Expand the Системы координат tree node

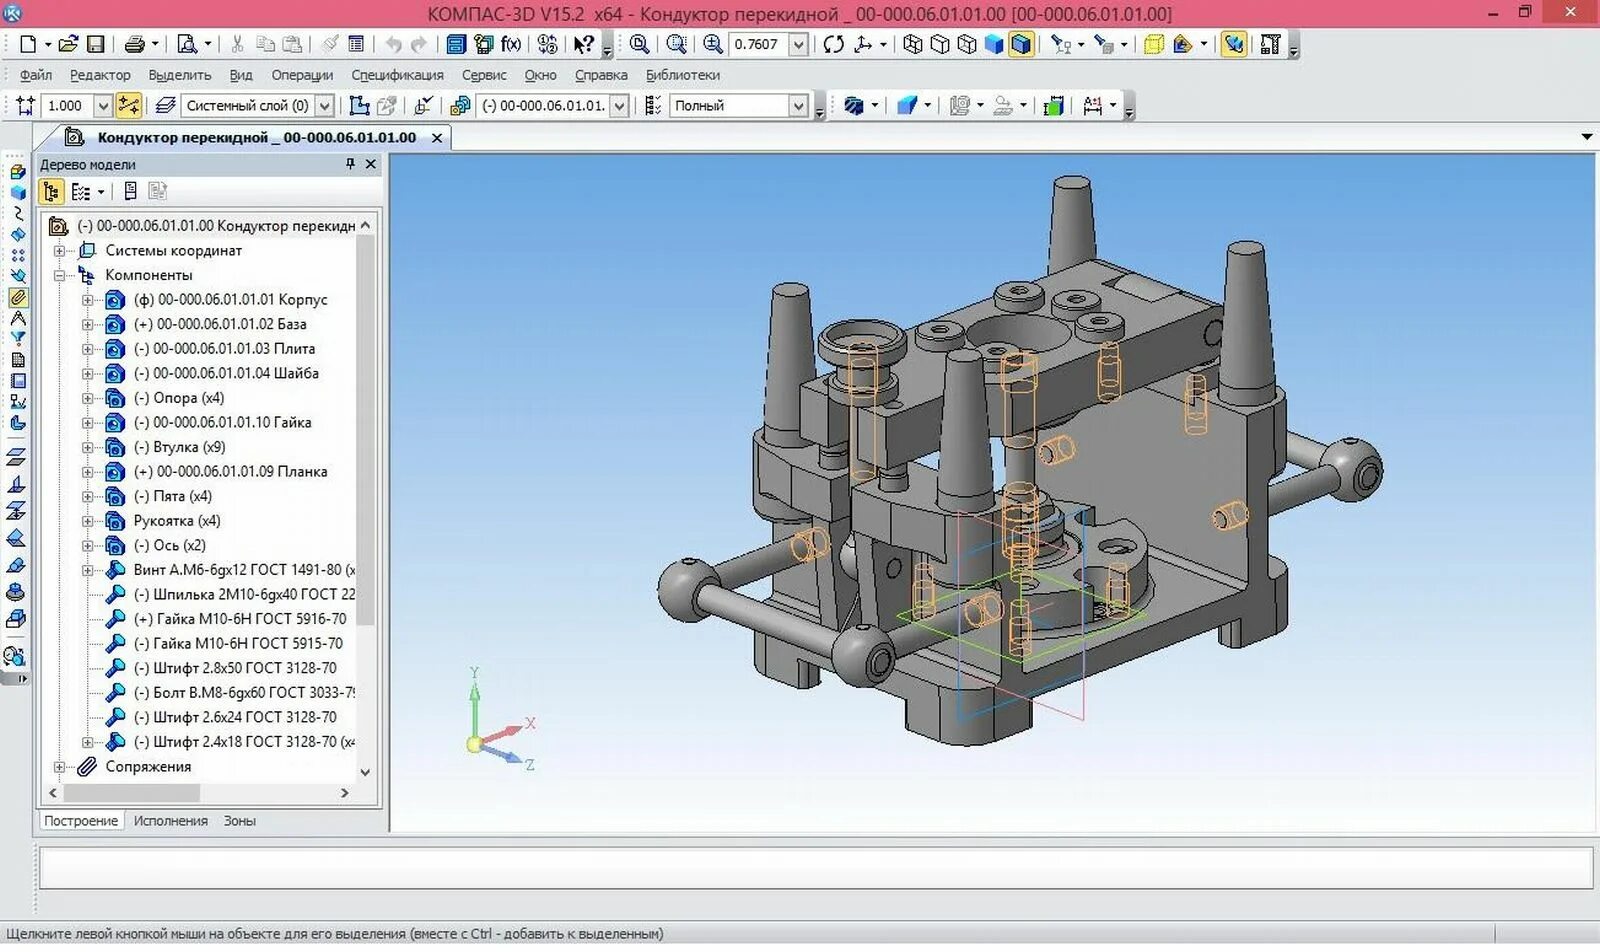(60, 251)
